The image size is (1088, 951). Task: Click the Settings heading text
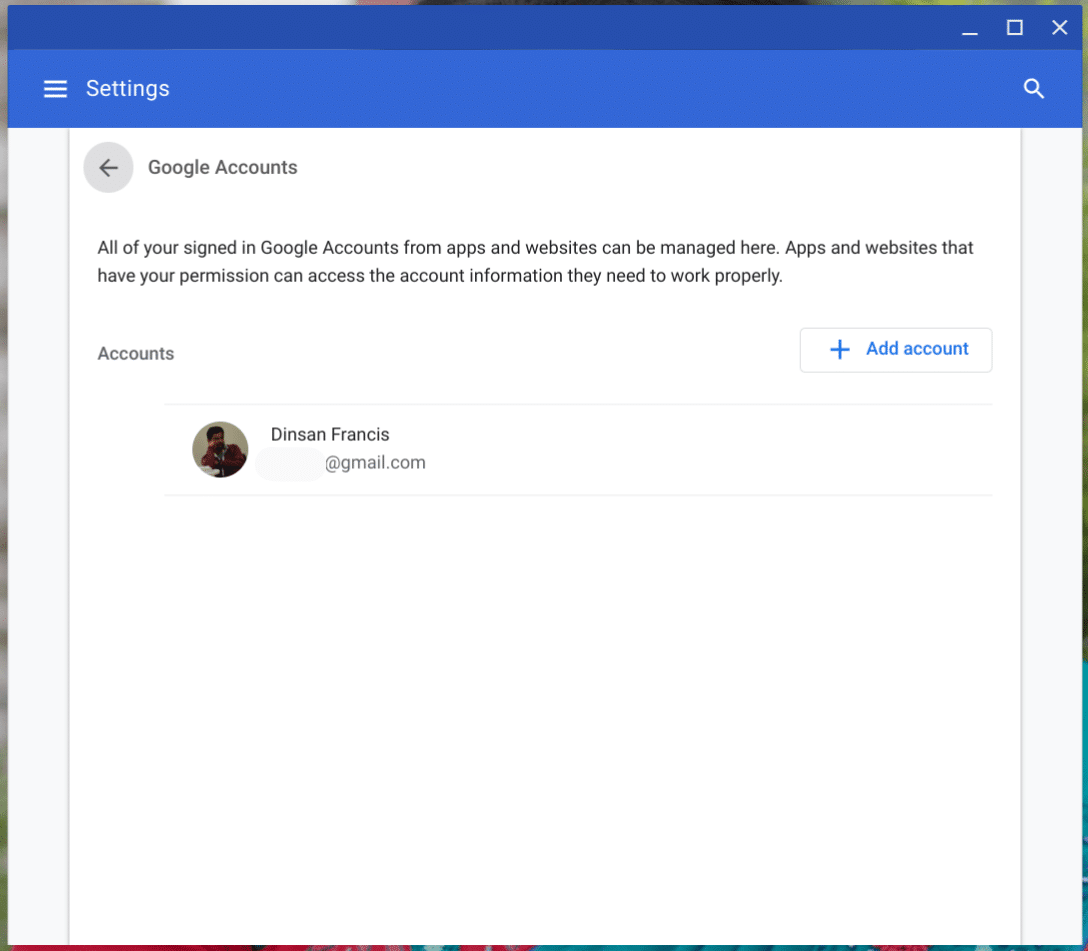tap(127, 88)
